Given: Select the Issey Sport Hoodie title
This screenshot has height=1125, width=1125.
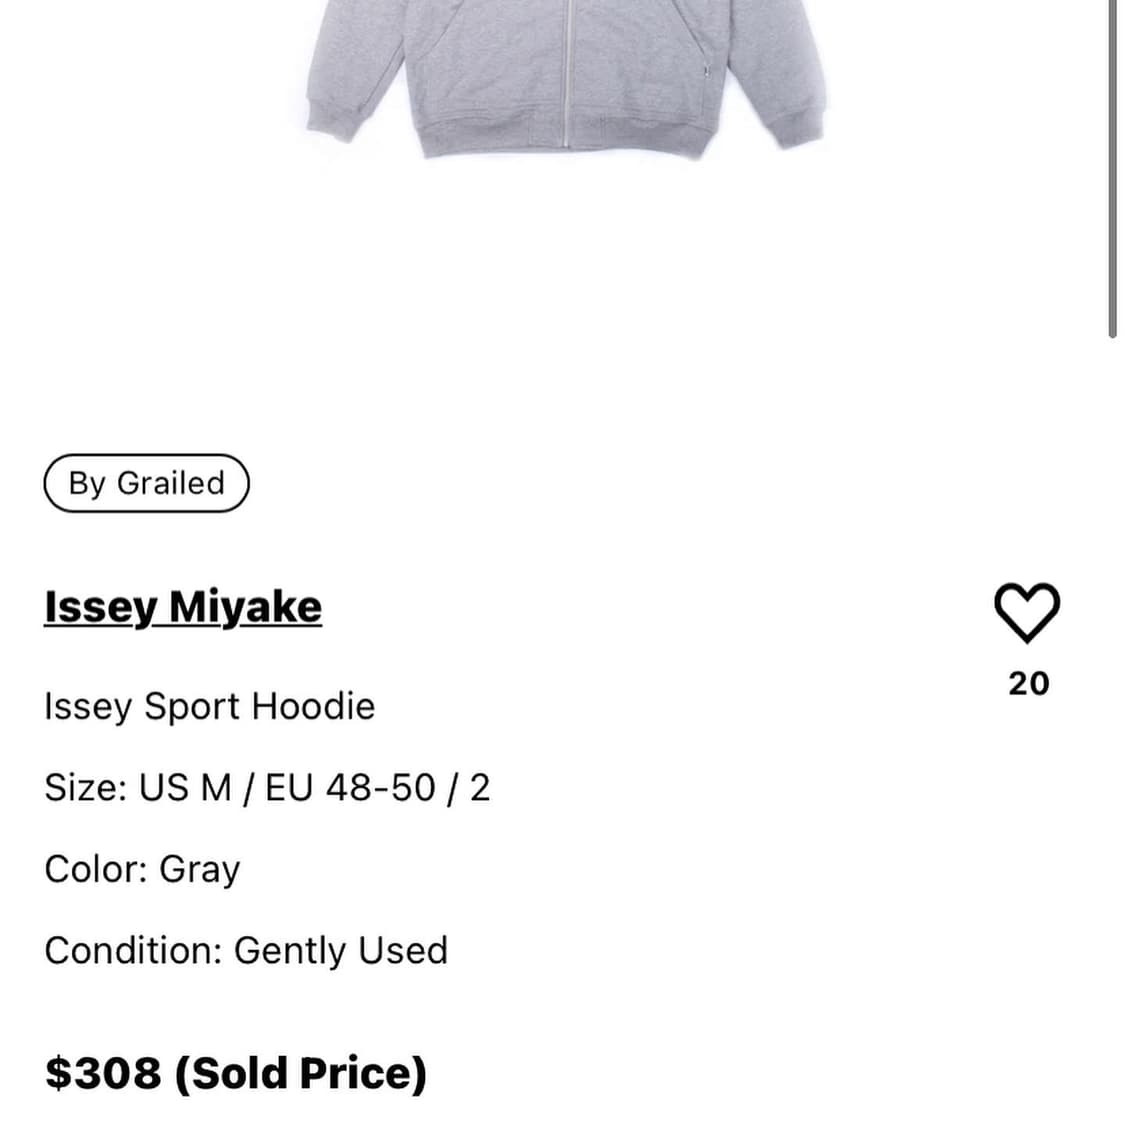Looking at the screenshot, I should (x=210, y=707).
